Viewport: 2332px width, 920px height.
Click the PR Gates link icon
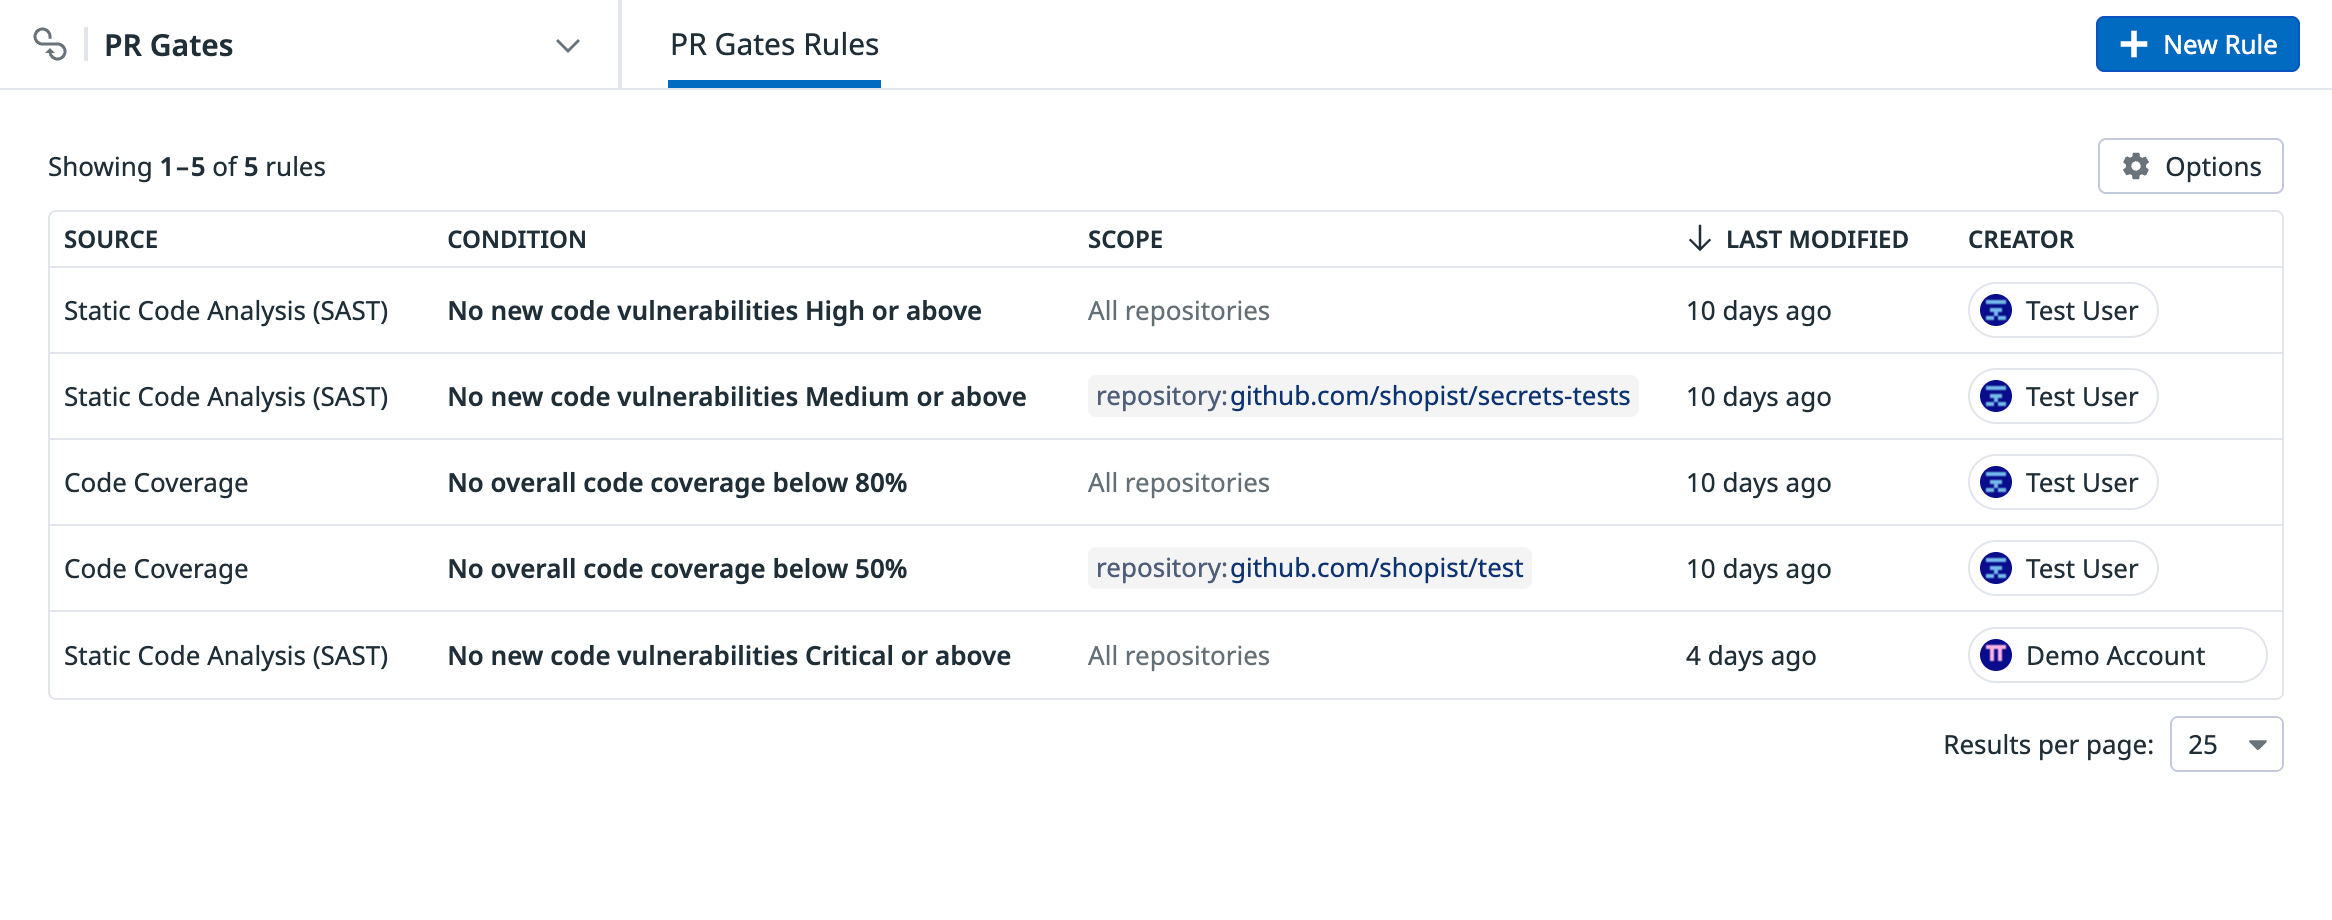tap(50, 45)
